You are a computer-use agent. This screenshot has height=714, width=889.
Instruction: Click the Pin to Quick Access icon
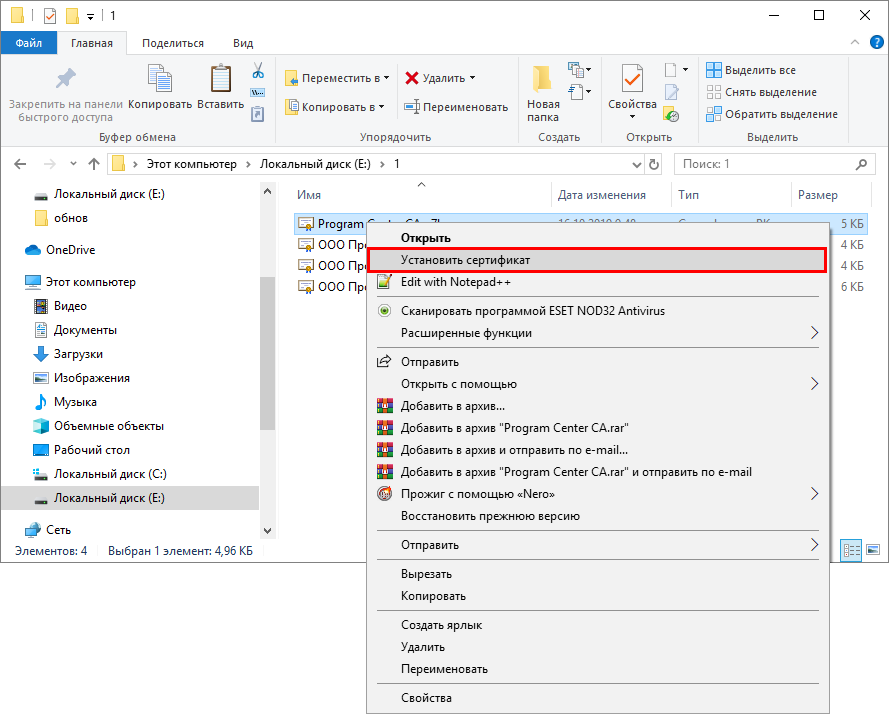point(65,80)
